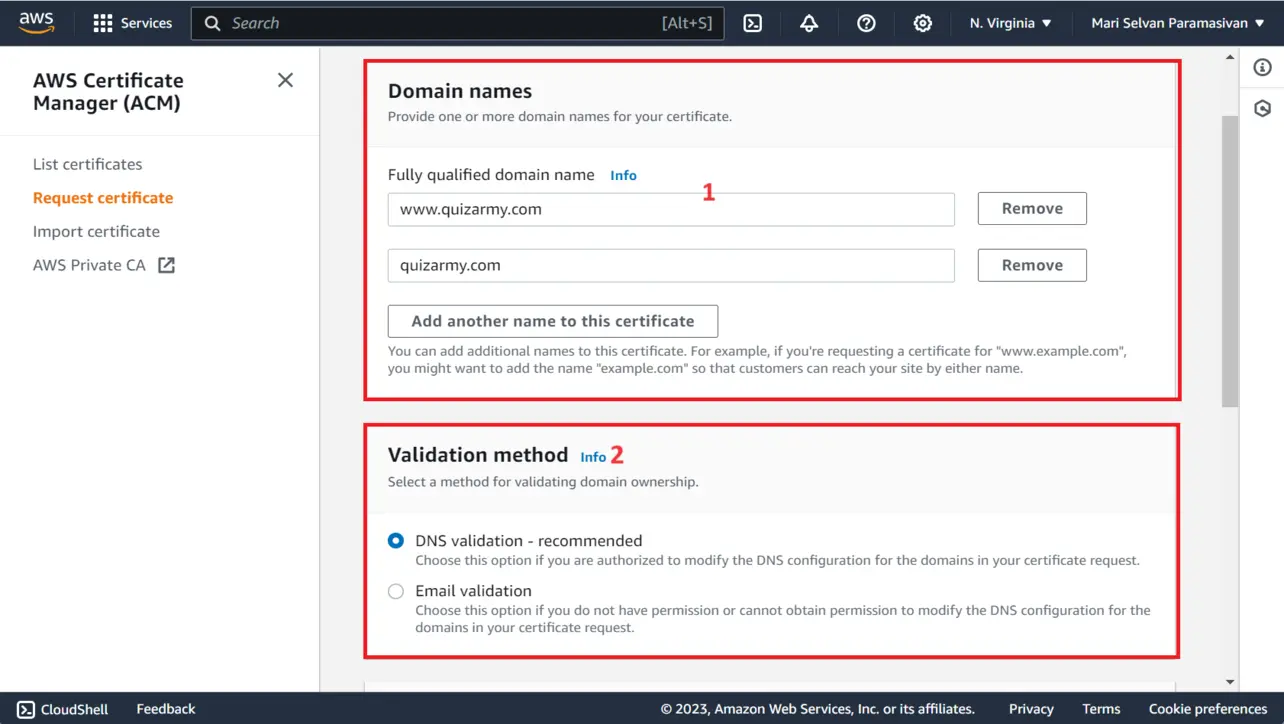Close the ACM navigation sidebar
1284x724 pixels.
point(285,80)
